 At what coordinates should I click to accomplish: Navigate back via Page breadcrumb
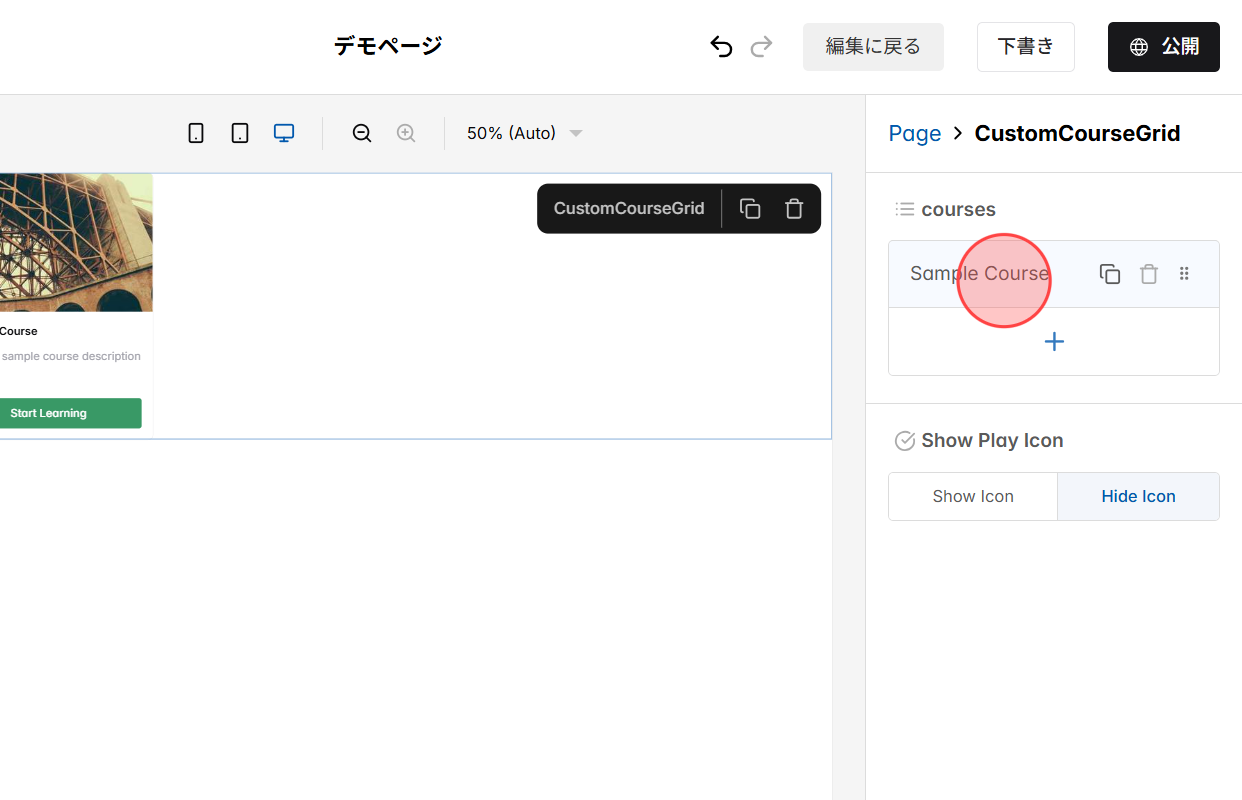[914, 133]
